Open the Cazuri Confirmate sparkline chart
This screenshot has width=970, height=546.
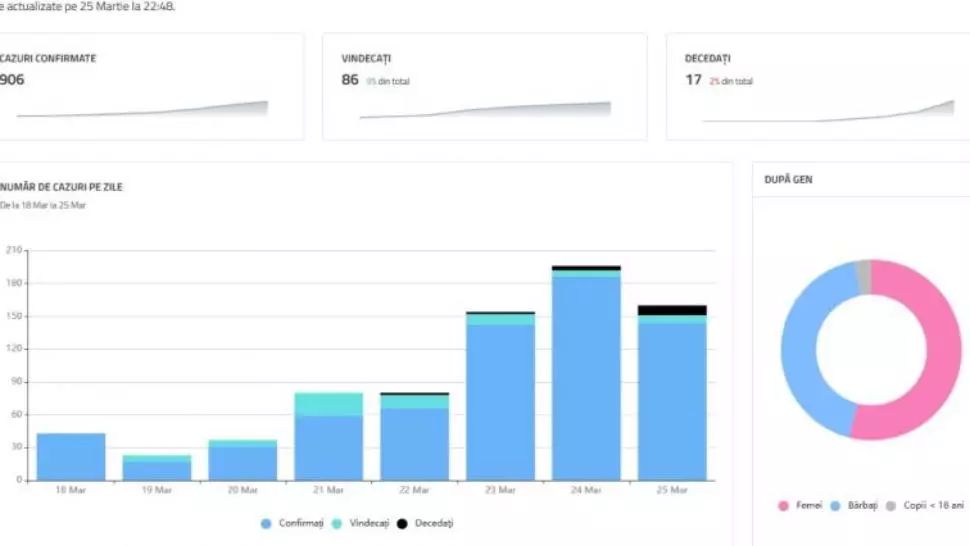pyautogui.click(x=142, y=109)
